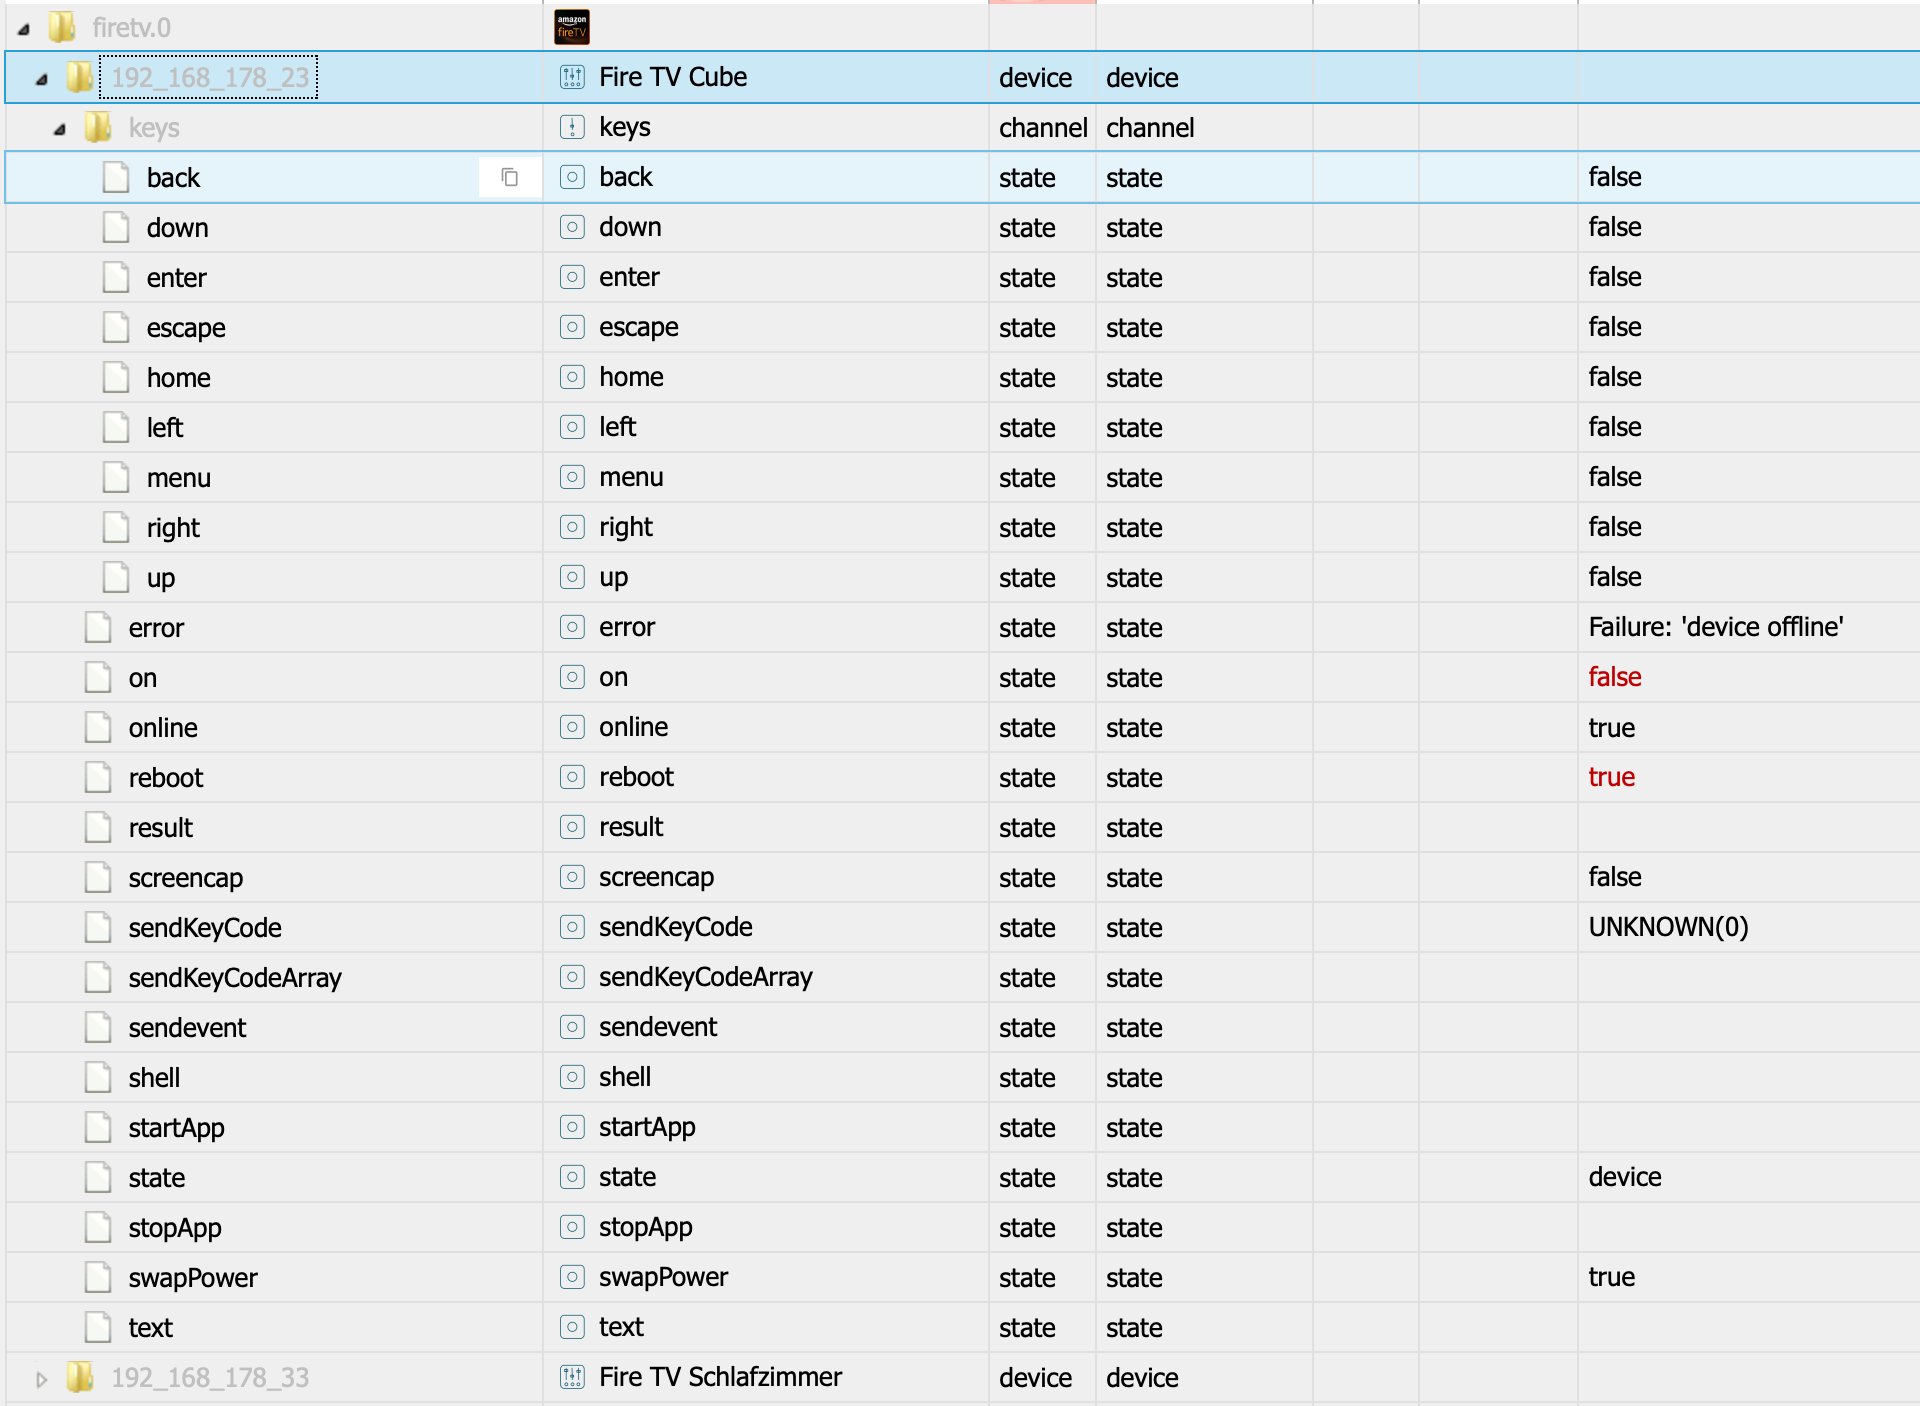Select the menu state in the tree
Viewport: 1920px width, 1406px height.
click(178, 478)
